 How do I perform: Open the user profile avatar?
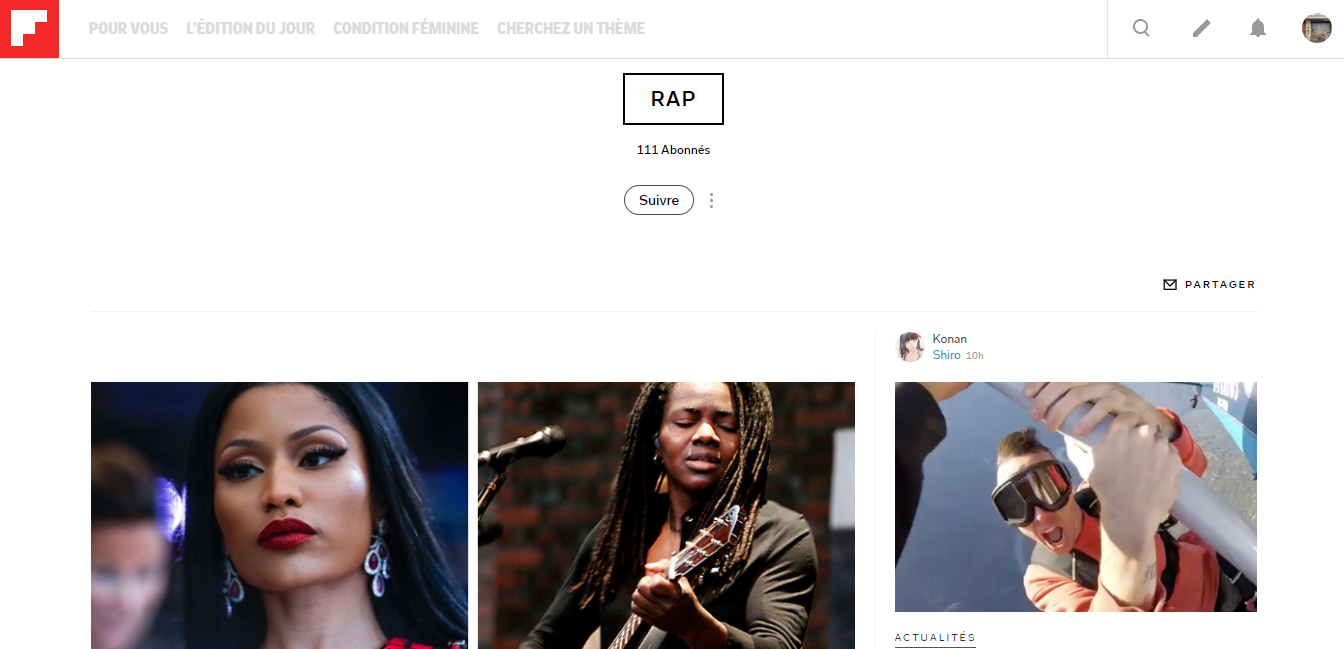[1316, 28]
